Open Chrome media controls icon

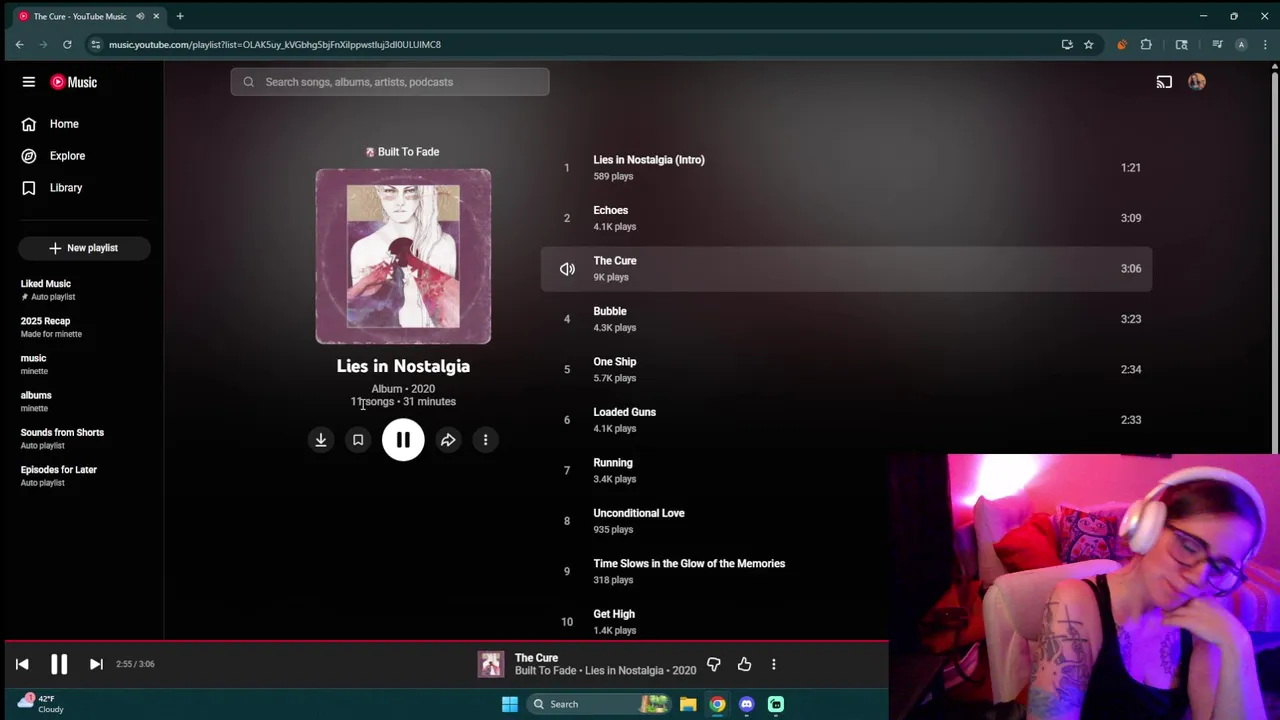1217,44
